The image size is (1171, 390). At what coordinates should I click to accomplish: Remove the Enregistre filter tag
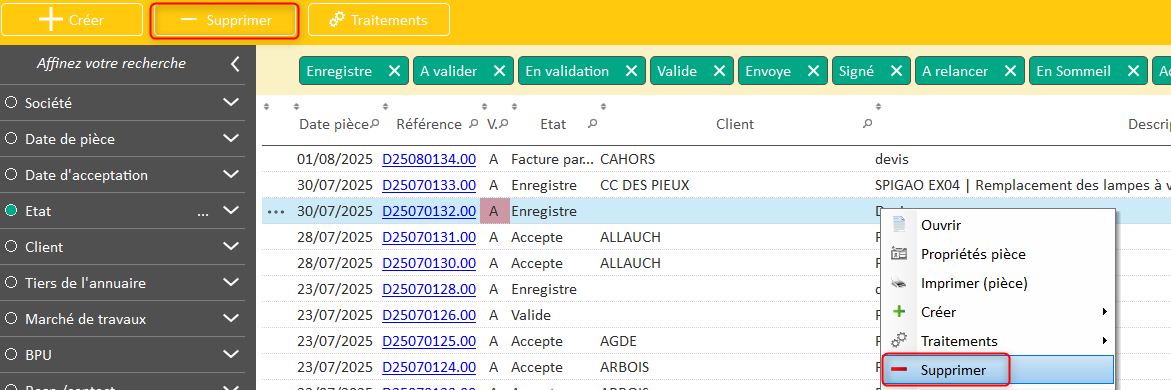pyautogui.click(x=394, y=71)
